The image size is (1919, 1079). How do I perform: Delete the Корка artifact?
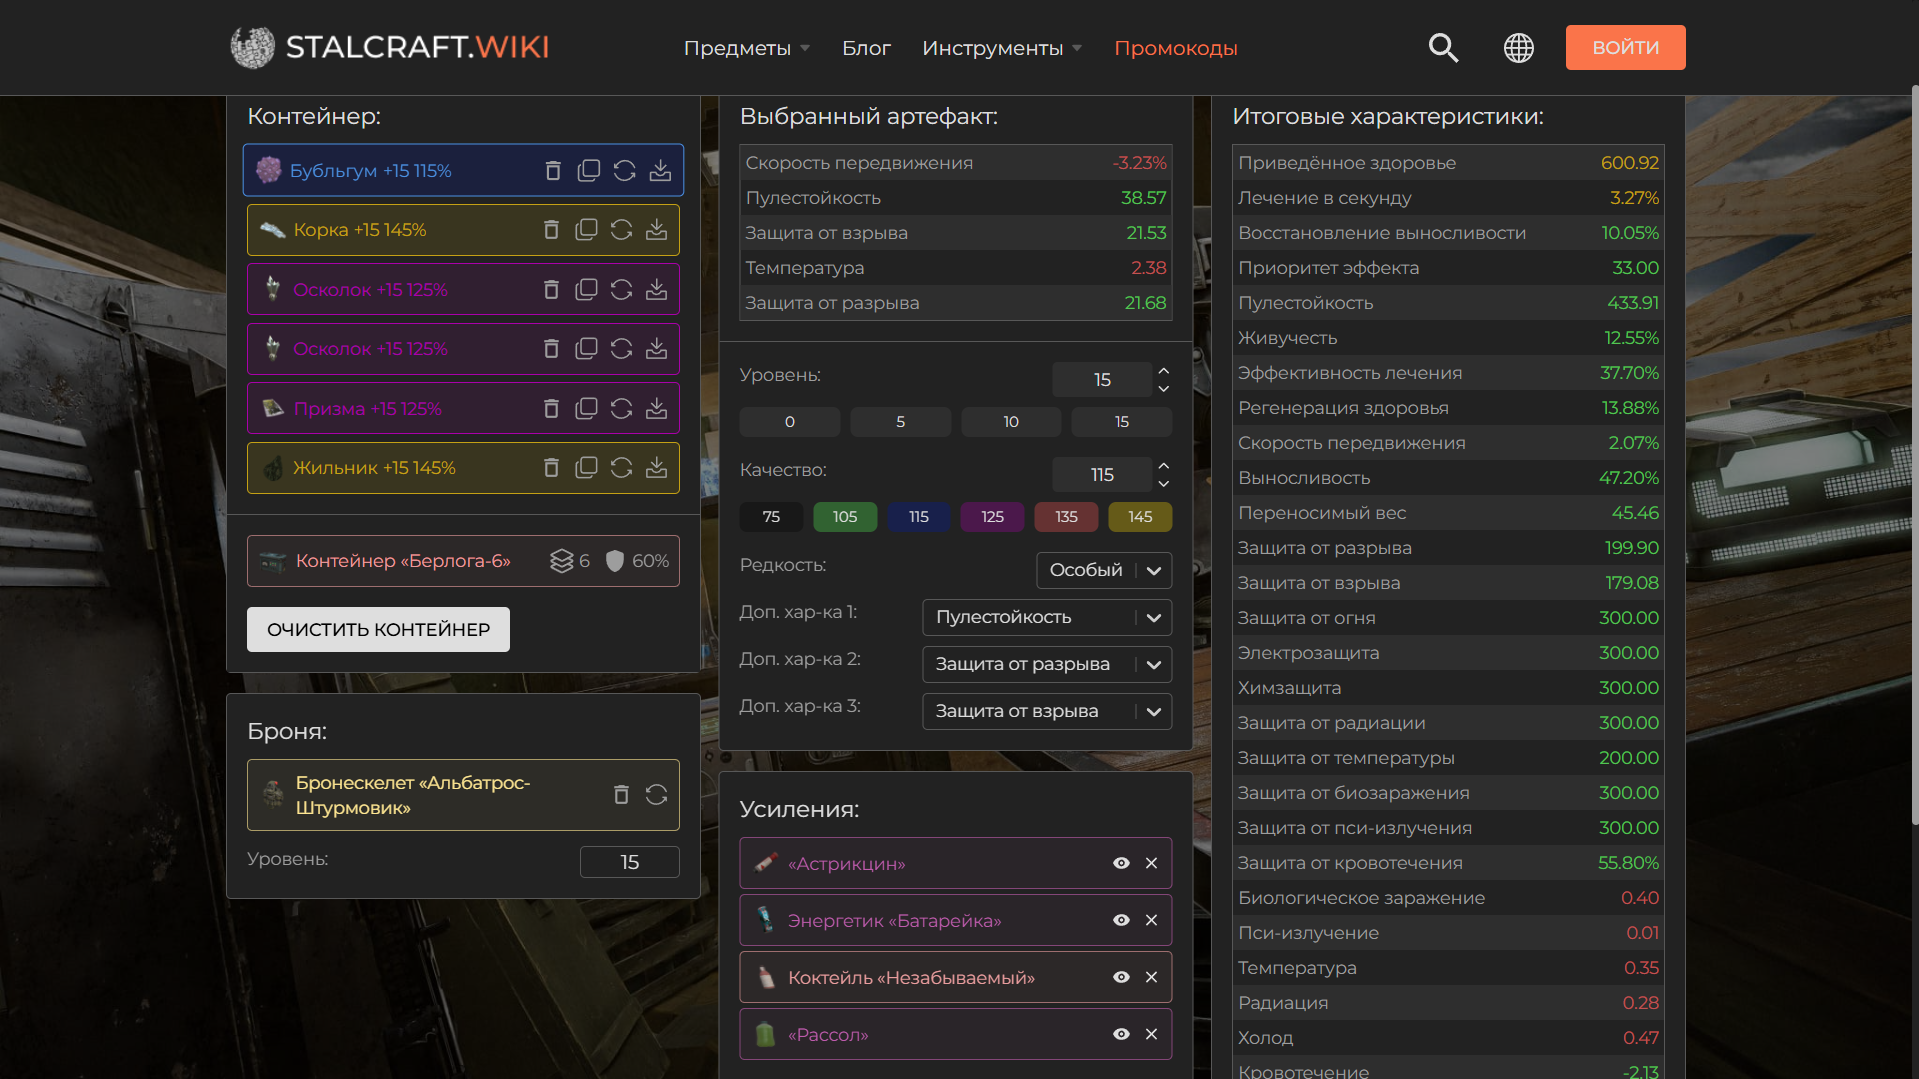tap(551, 230)
